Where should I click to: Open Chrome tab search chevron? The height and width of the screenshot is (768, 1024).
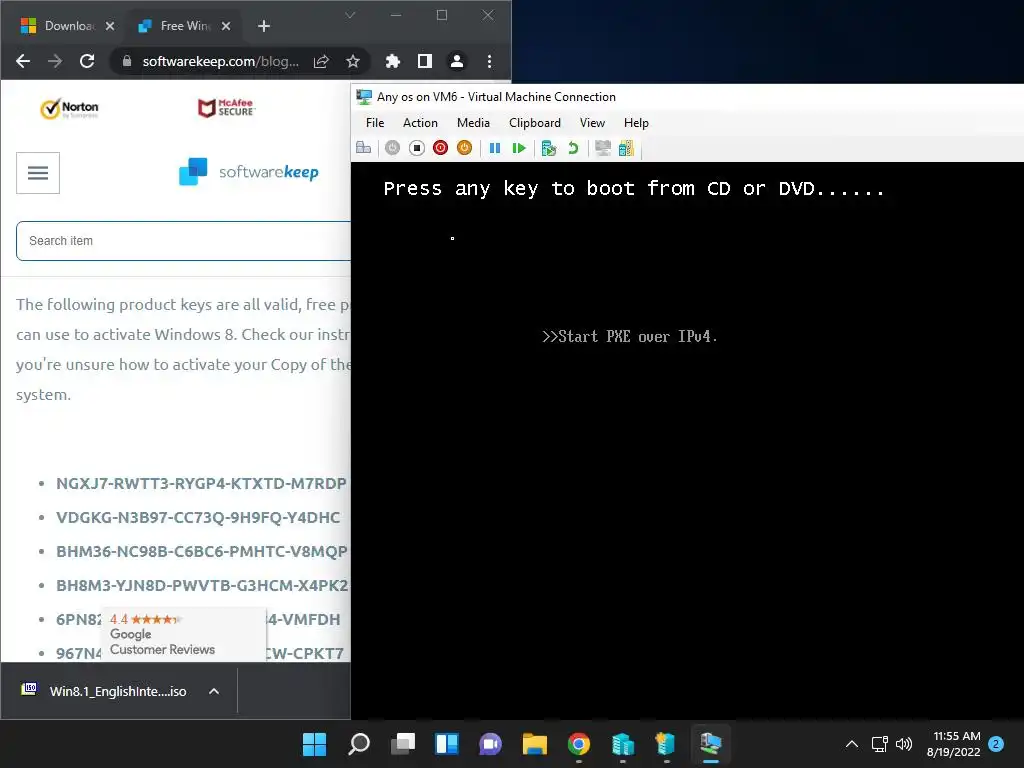[350, 15]
